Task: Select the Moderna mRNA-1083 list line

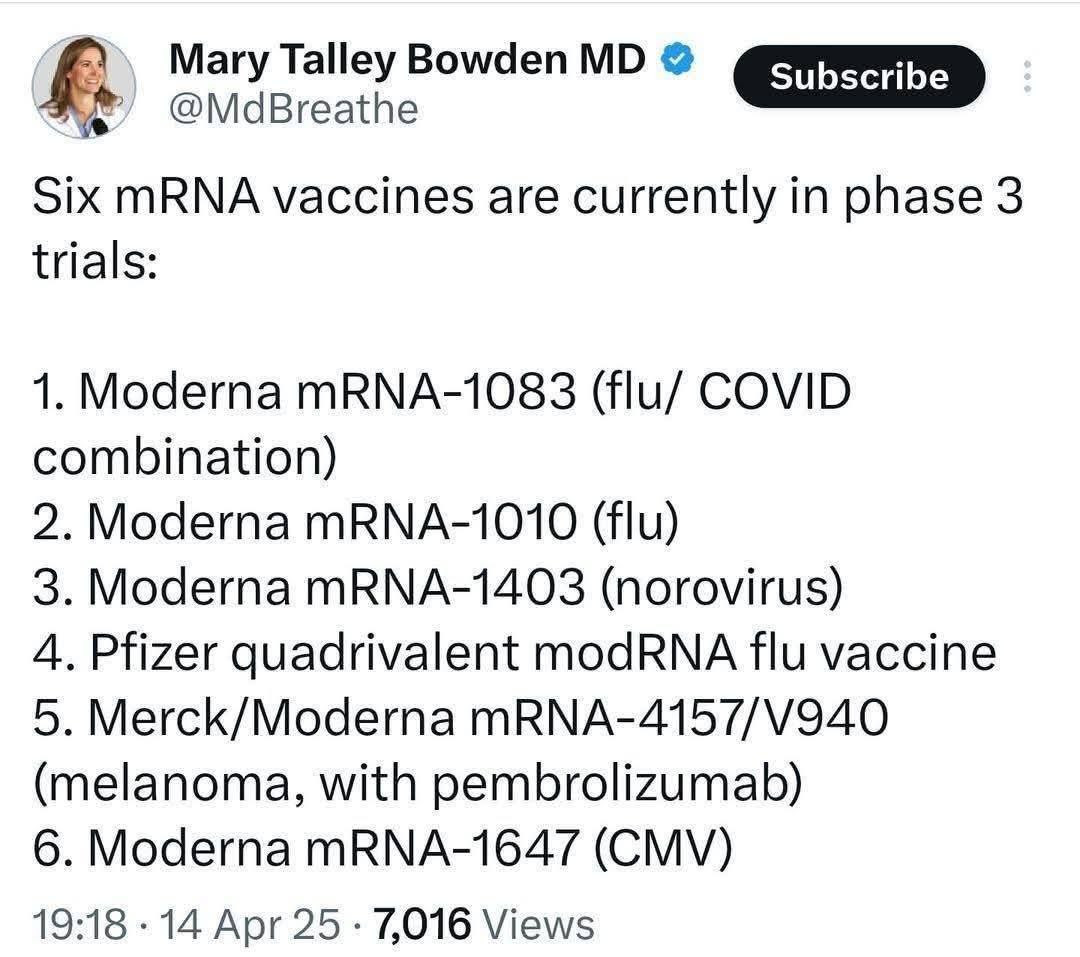Action: tap(440, 392)
